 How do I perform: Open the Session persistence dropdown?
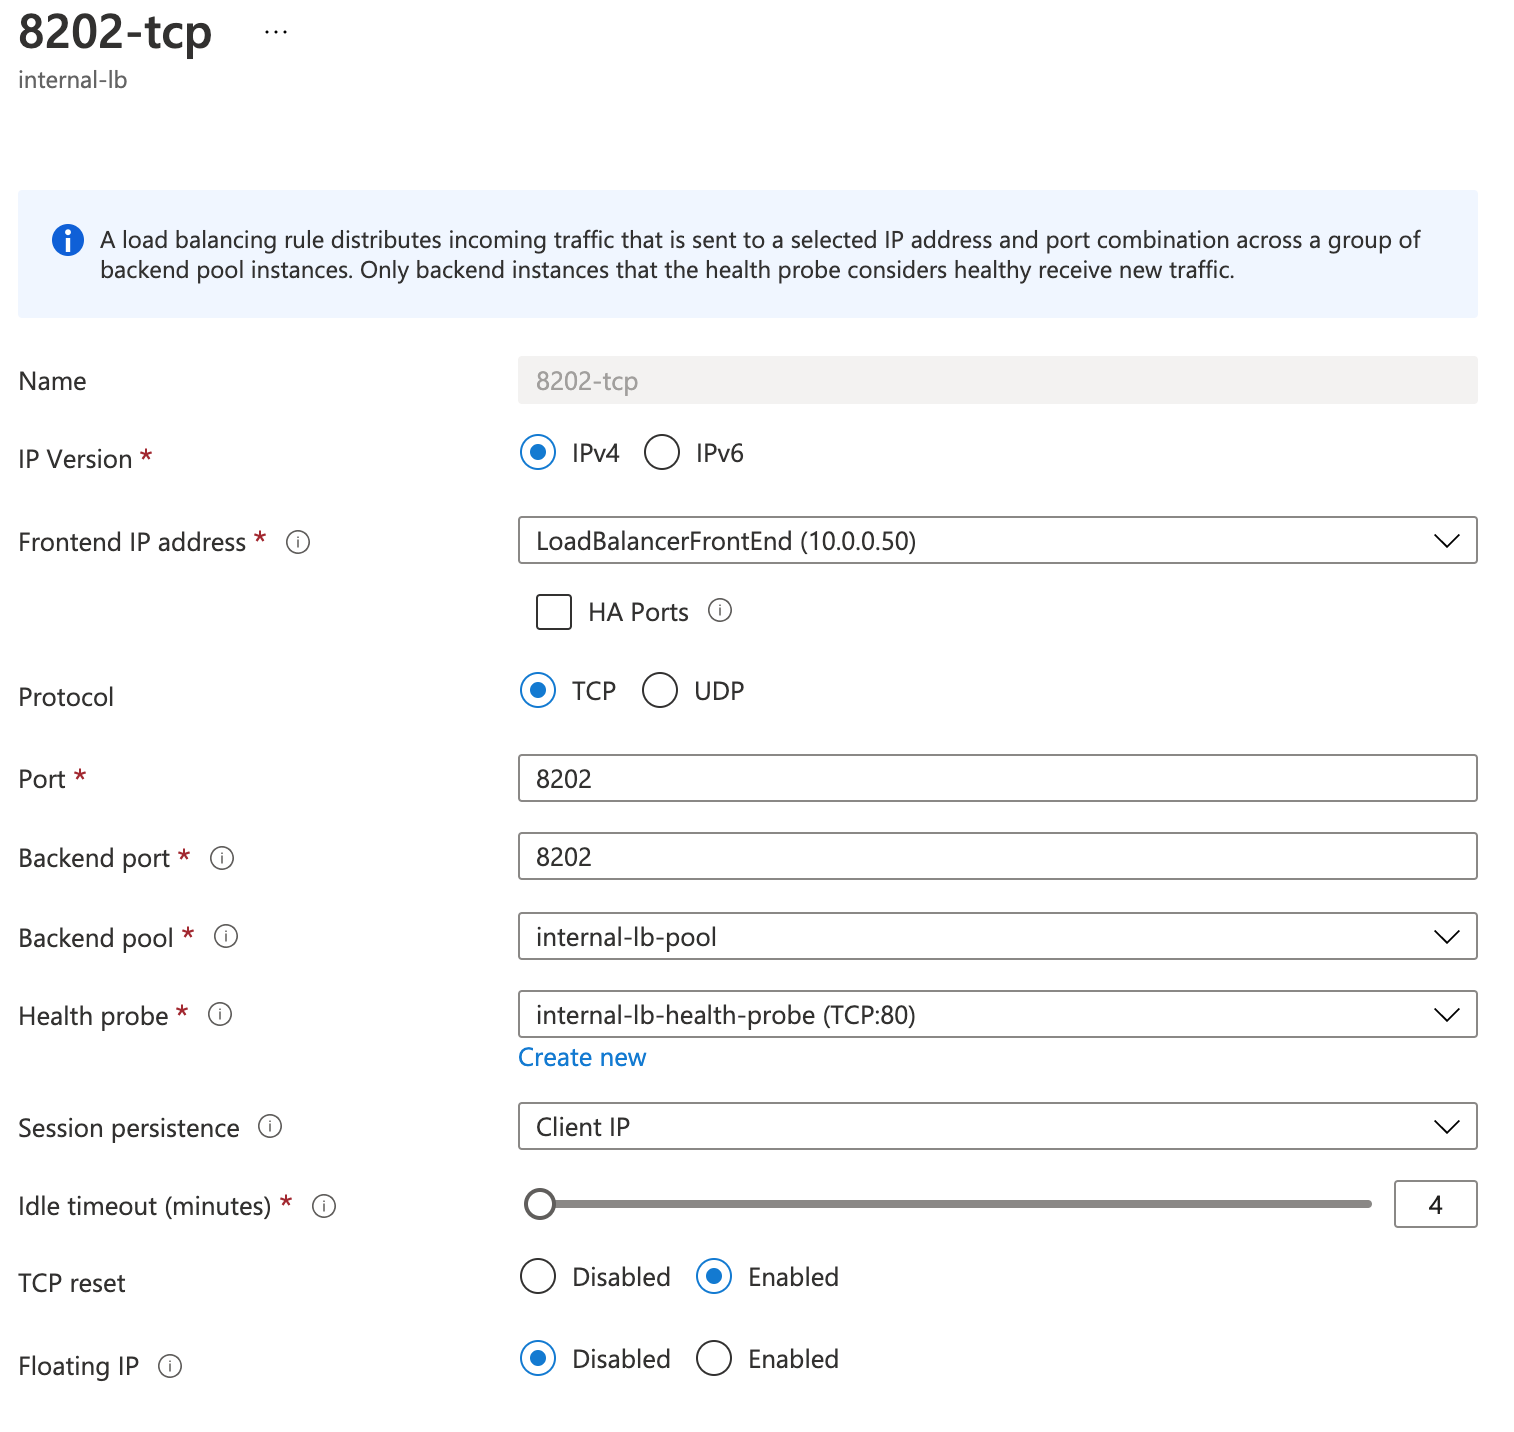pos(997,1126)
